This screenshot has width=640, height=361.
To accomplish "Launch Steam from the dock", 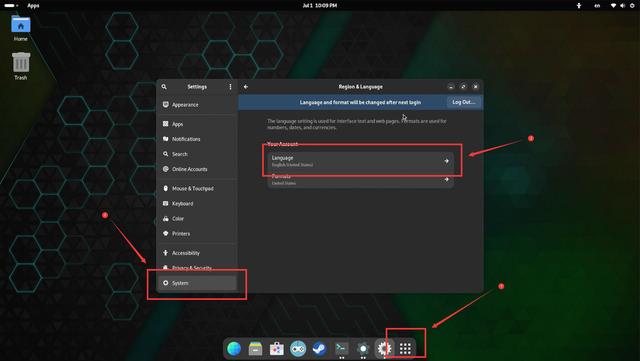I will pos(319,349).
